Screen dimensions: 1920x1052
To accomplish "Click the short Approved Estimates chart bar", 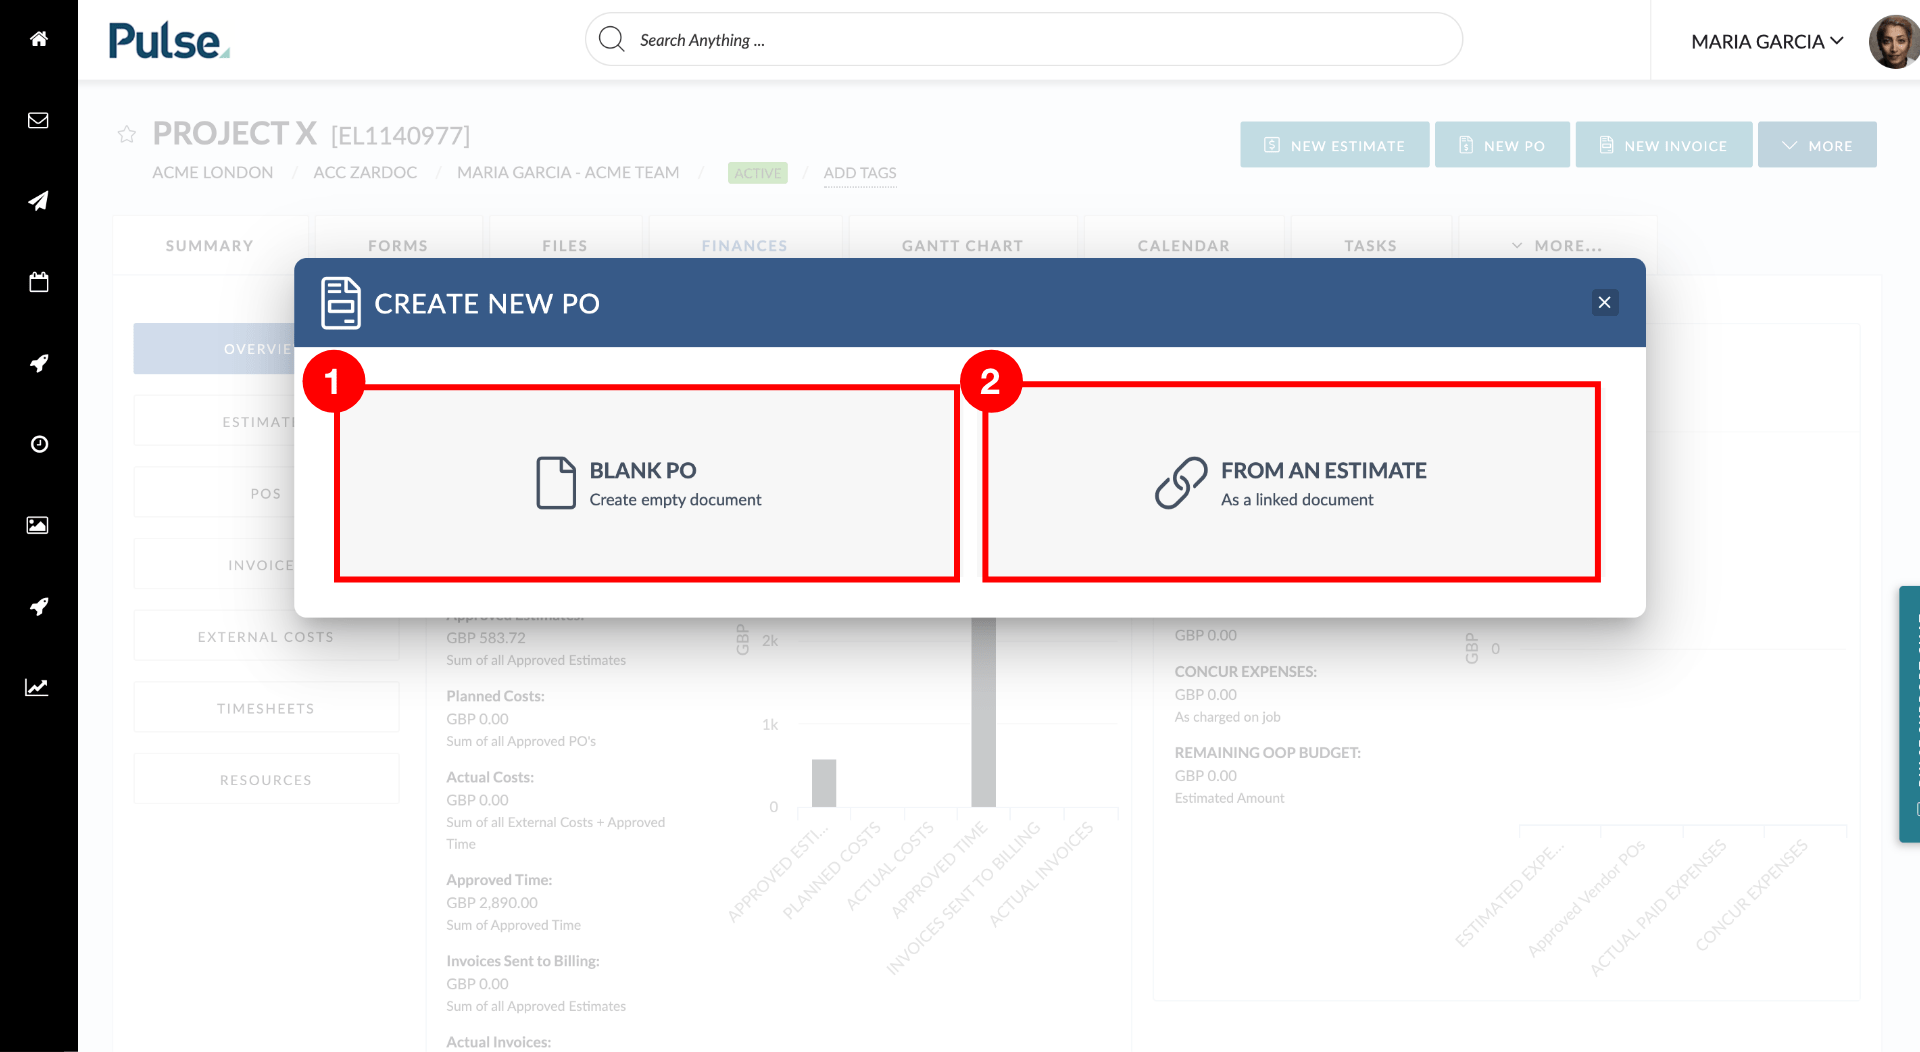I will pyautogui.click(x=824, y=783).
